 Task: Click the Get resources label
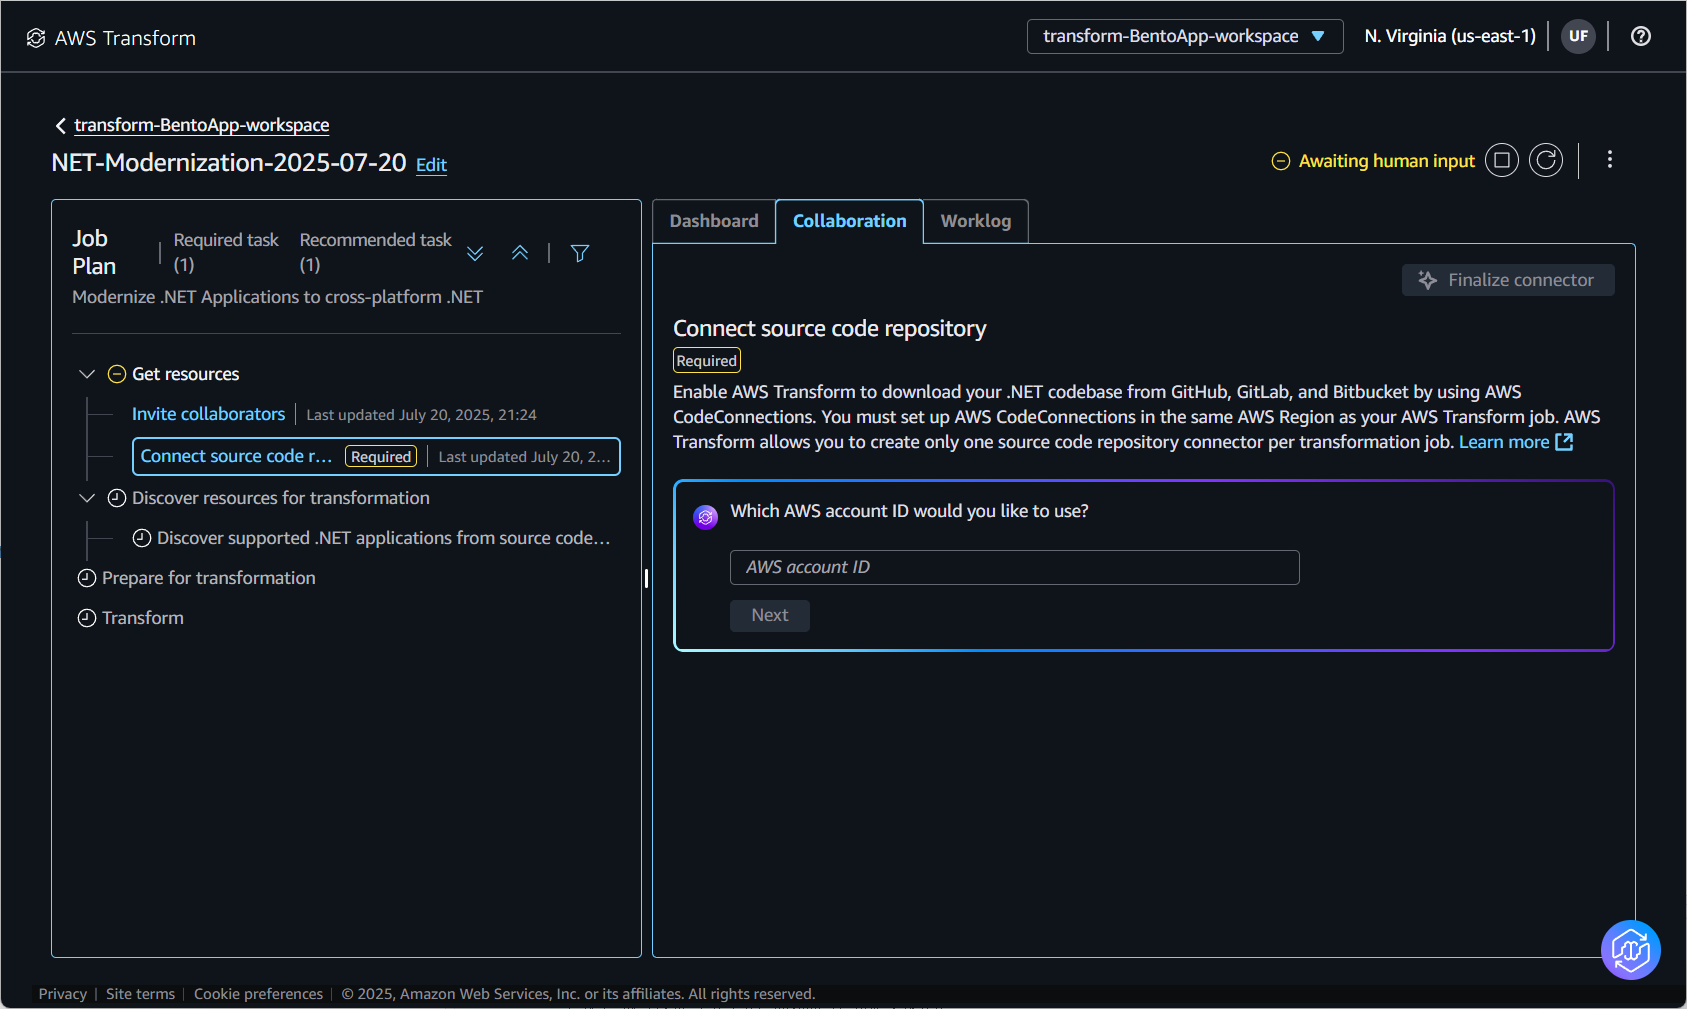tap(186, 374)
